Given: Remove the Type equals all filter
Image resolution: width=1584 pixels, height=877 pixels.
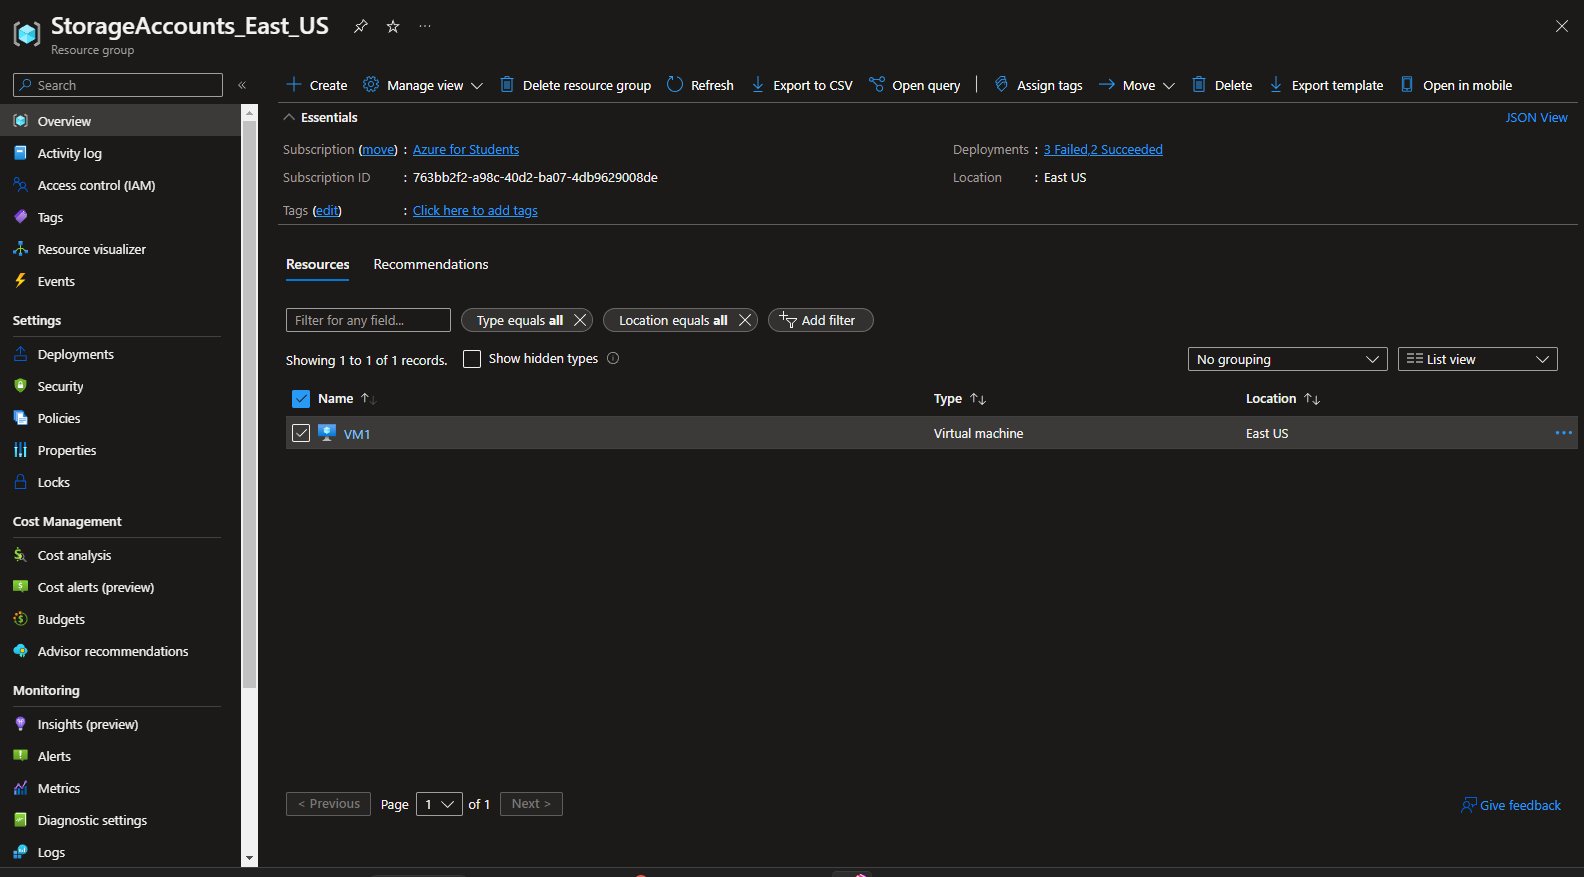Looking at the screenshot, I should point(580,320).
